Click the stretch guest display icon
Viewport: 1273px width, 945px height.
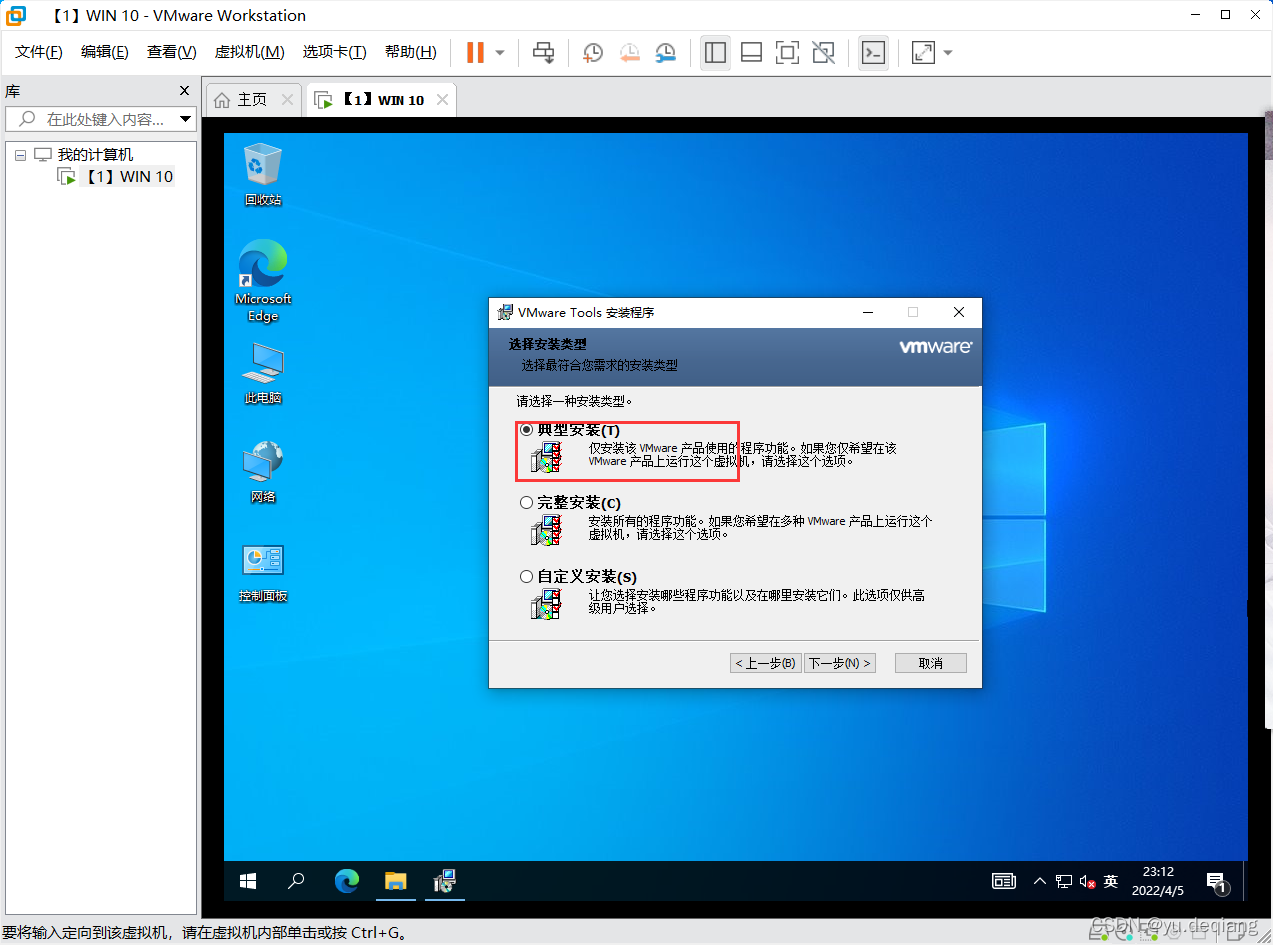point(923,52)
